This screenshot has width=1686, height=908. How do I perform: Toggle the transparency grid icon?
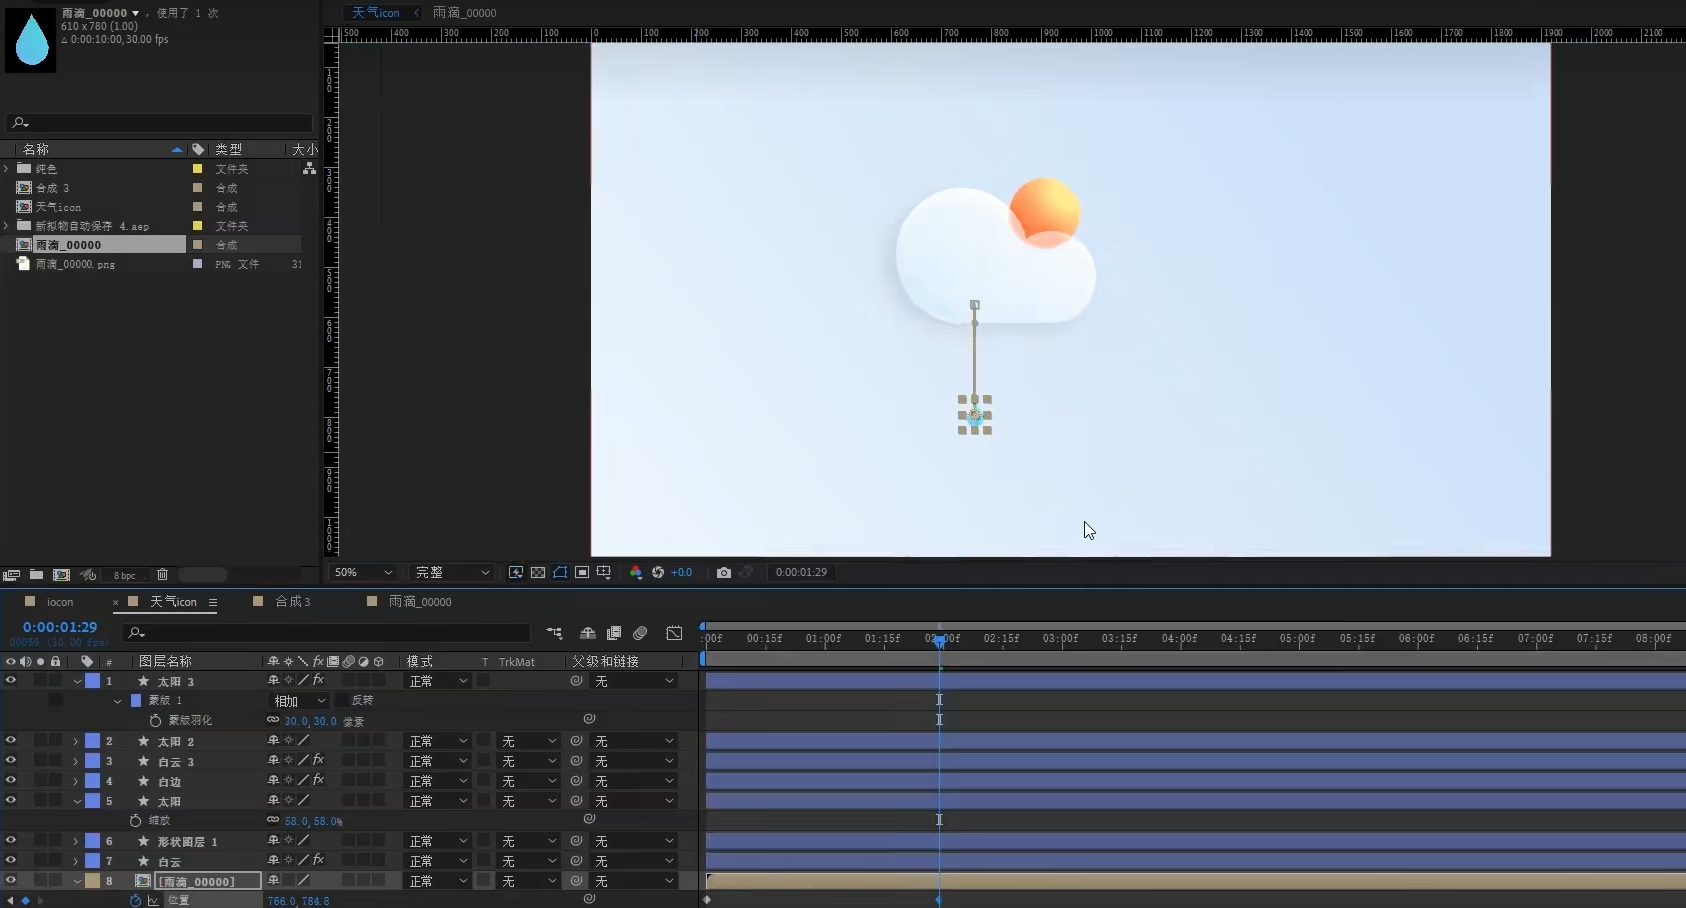pyautogui.click(x=538, y=572)
